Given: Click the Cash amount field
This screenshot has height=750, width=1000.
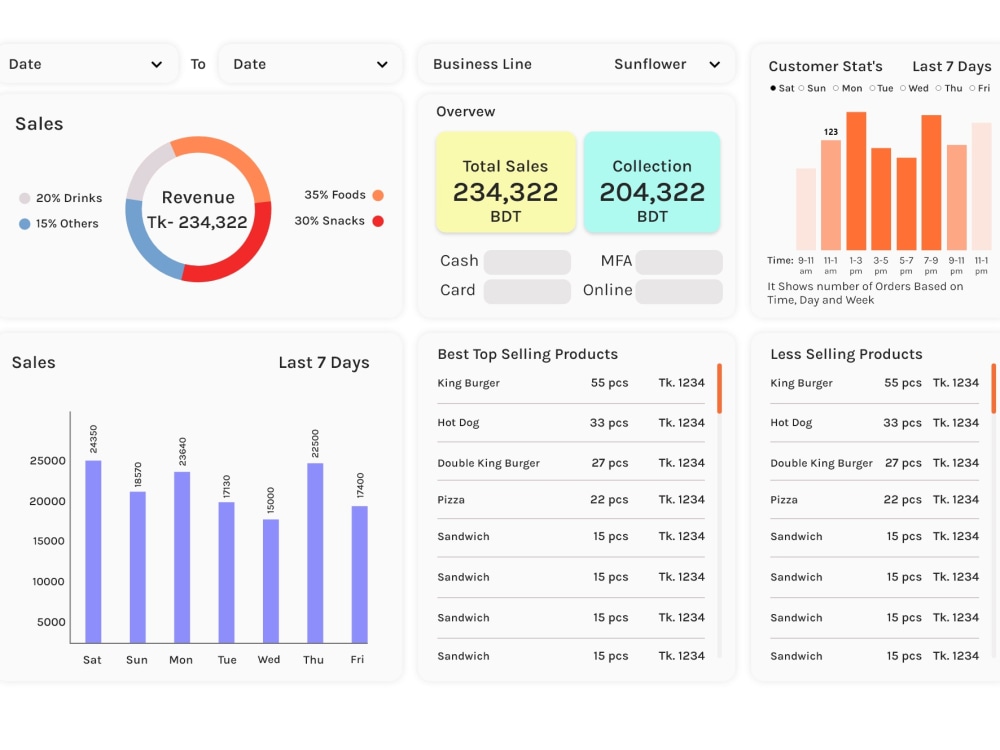Looking at the screenshot, I should pyautogui.click(x=527, y=261).
